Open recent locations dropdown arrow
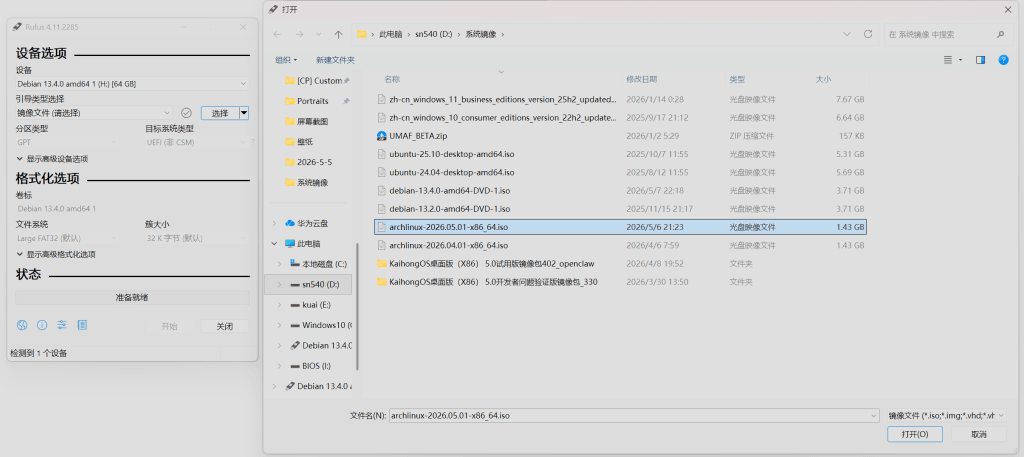Viewport: 1024px width, 457px height. click(319, 34)
